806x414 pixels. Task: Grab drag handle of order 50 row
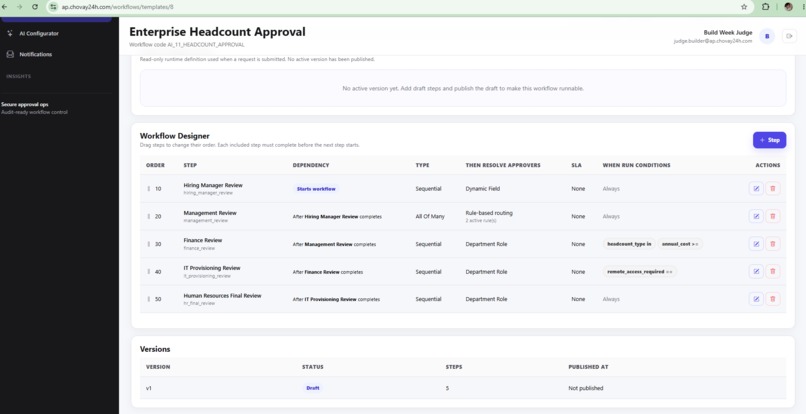point(149,299)
